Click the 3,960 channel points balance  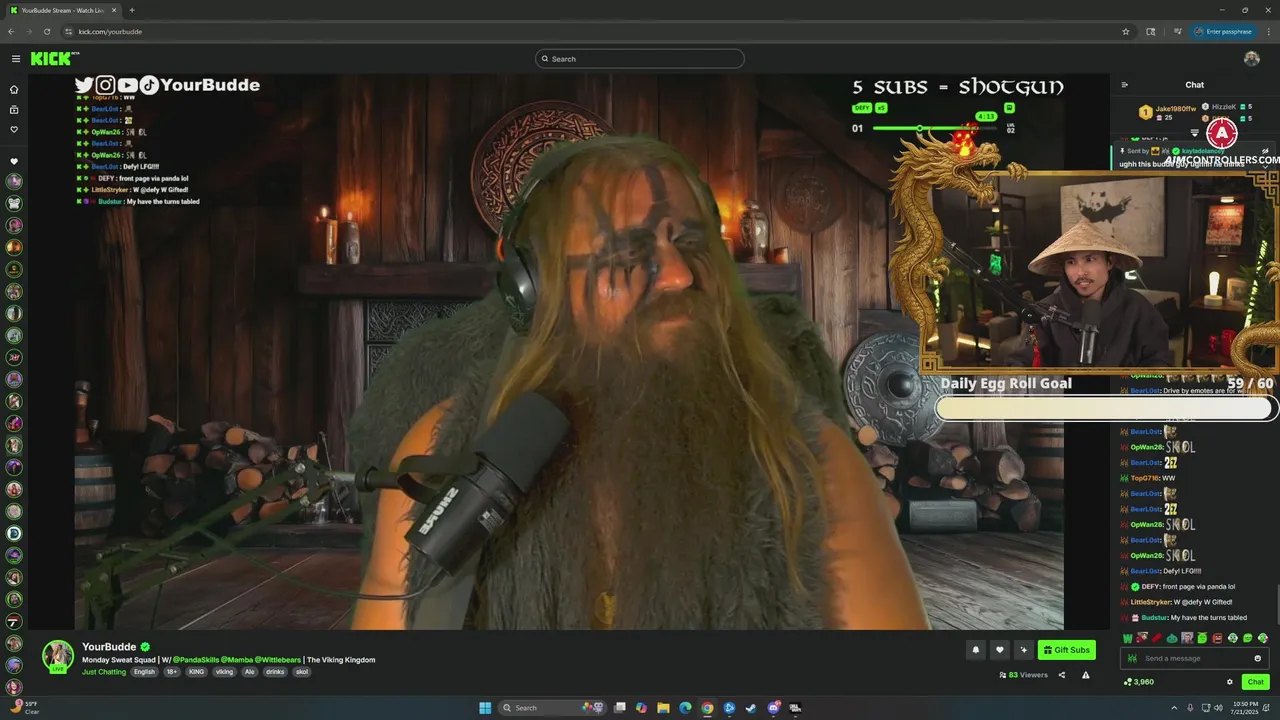(1139, 682)
